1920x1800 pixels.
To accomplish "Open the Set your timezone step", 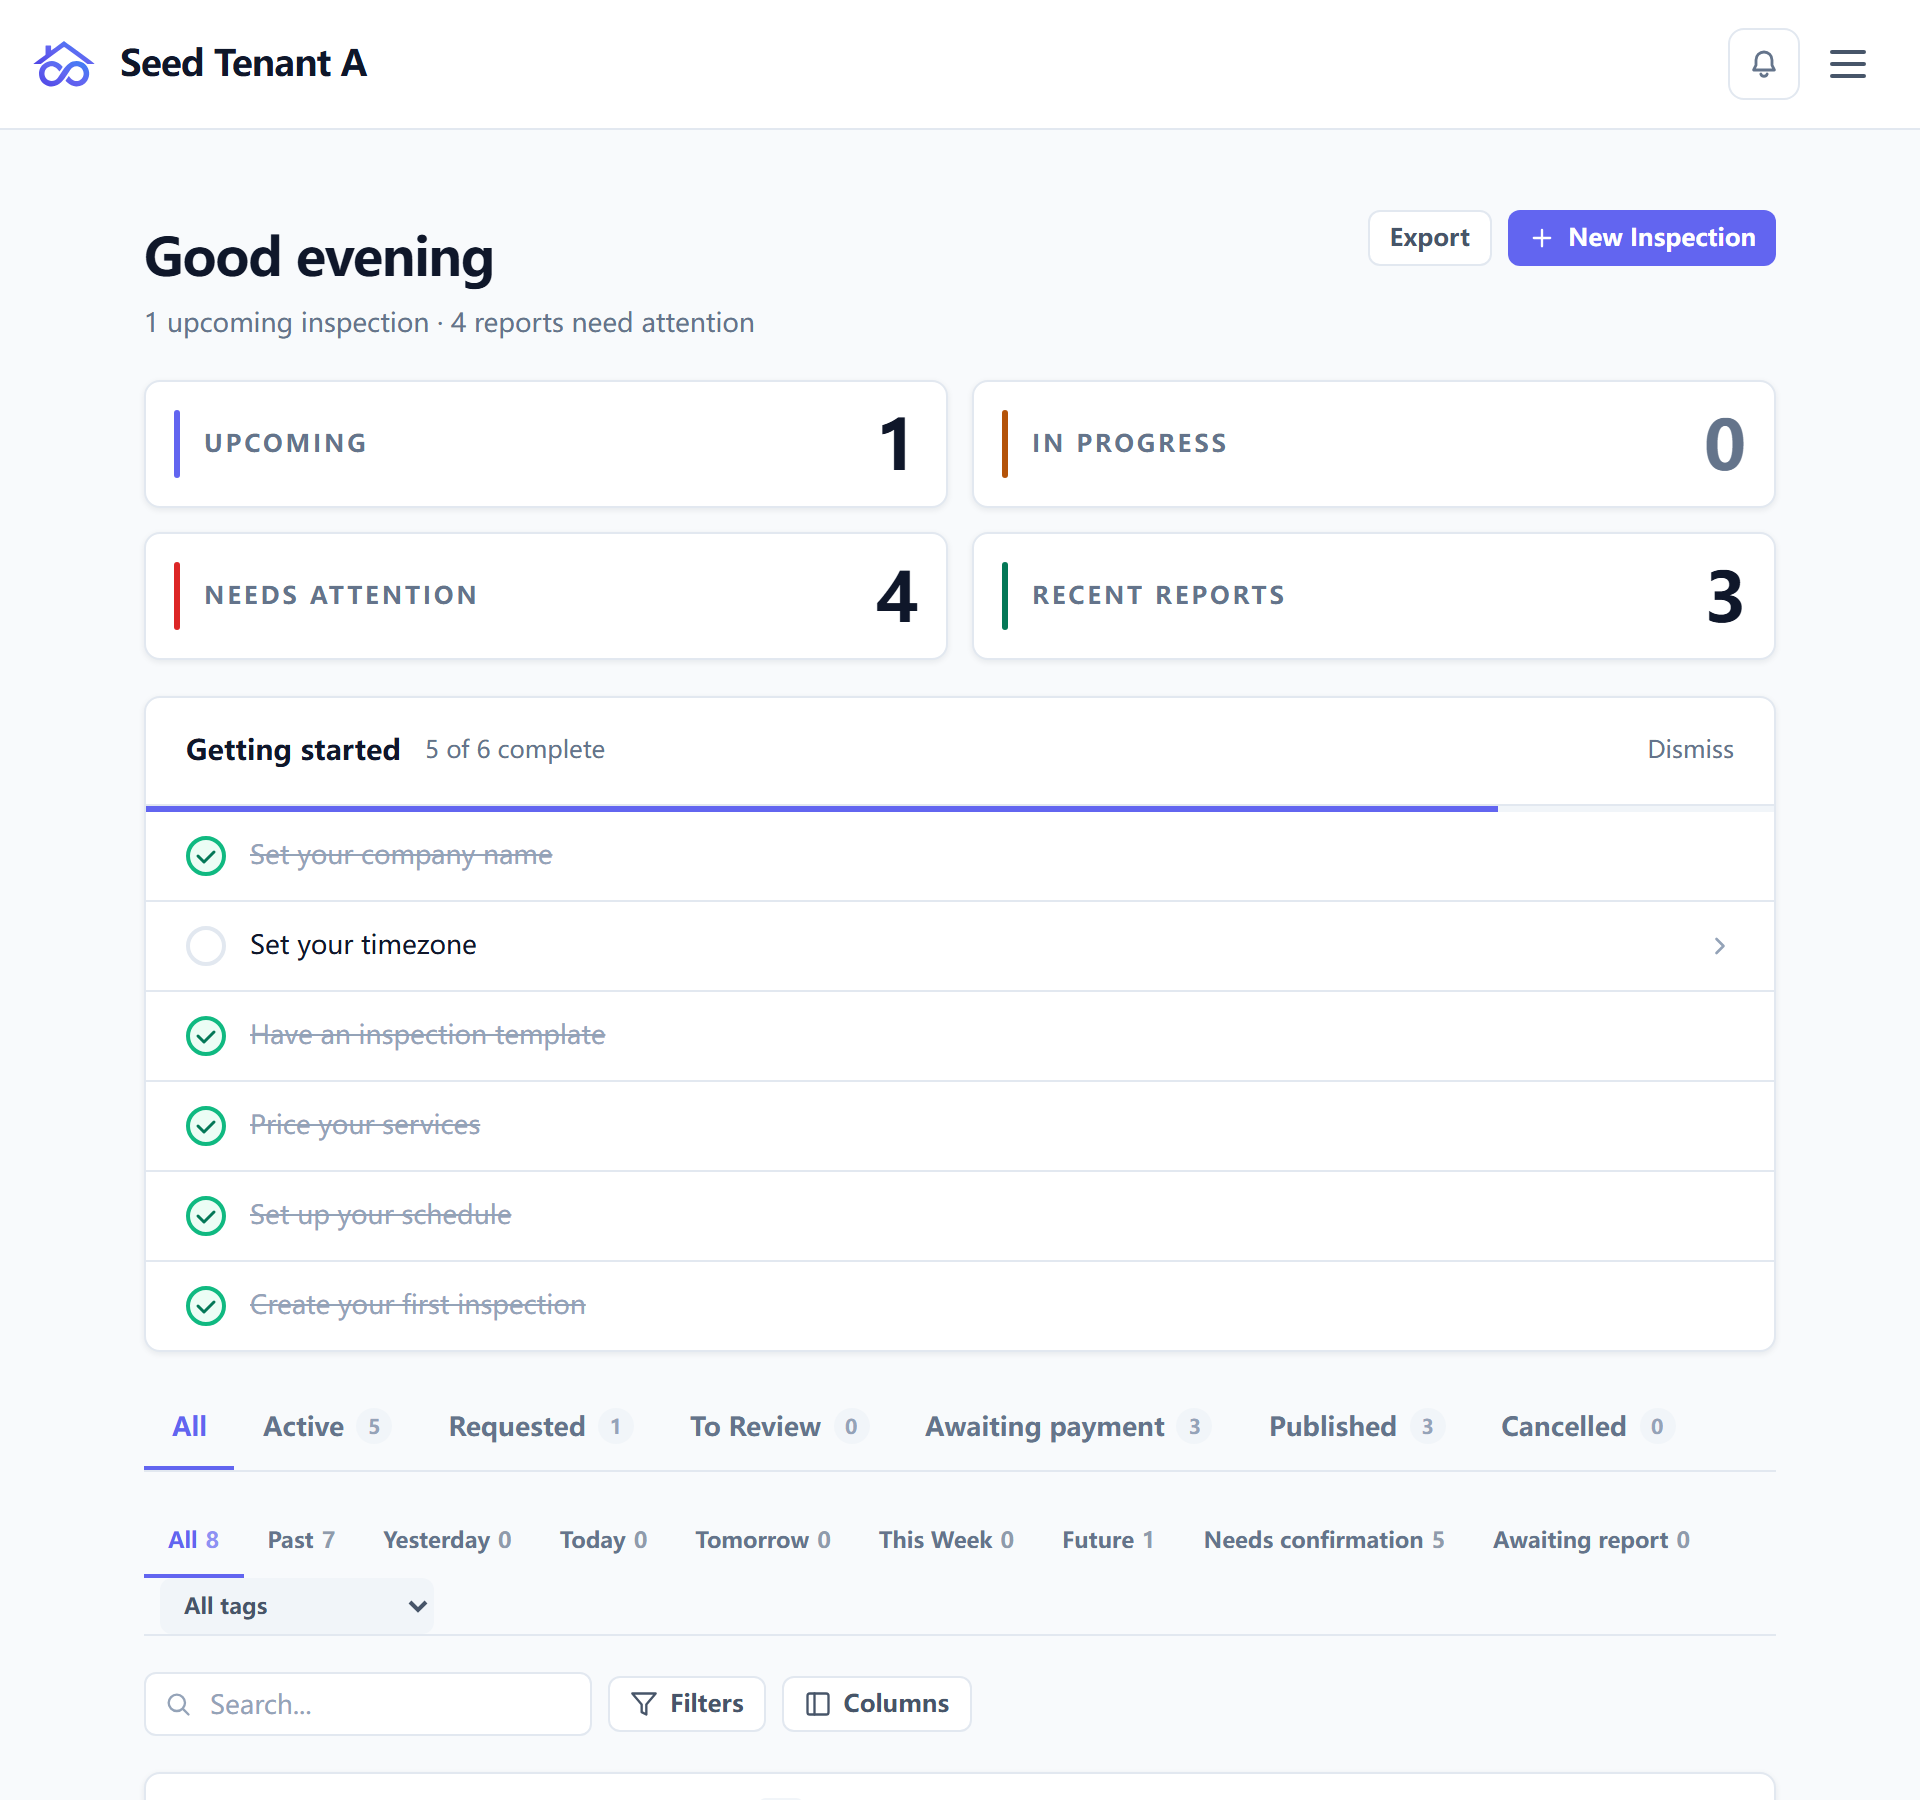I will tap(960, 946).
